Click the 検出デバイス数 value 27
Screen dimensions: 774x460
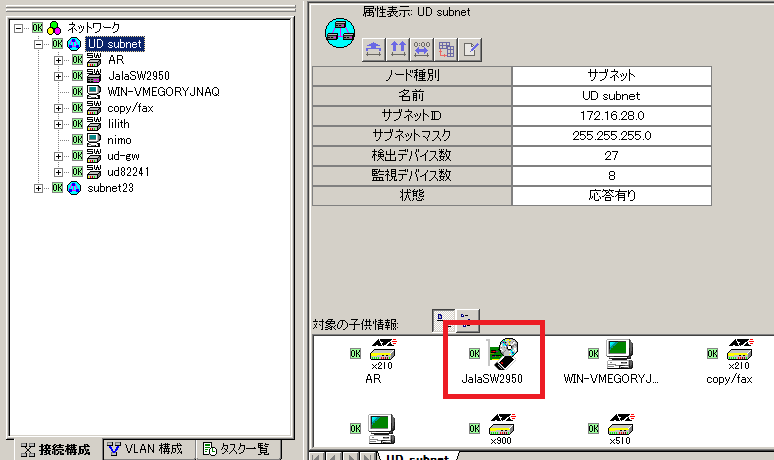coord(612,155)
